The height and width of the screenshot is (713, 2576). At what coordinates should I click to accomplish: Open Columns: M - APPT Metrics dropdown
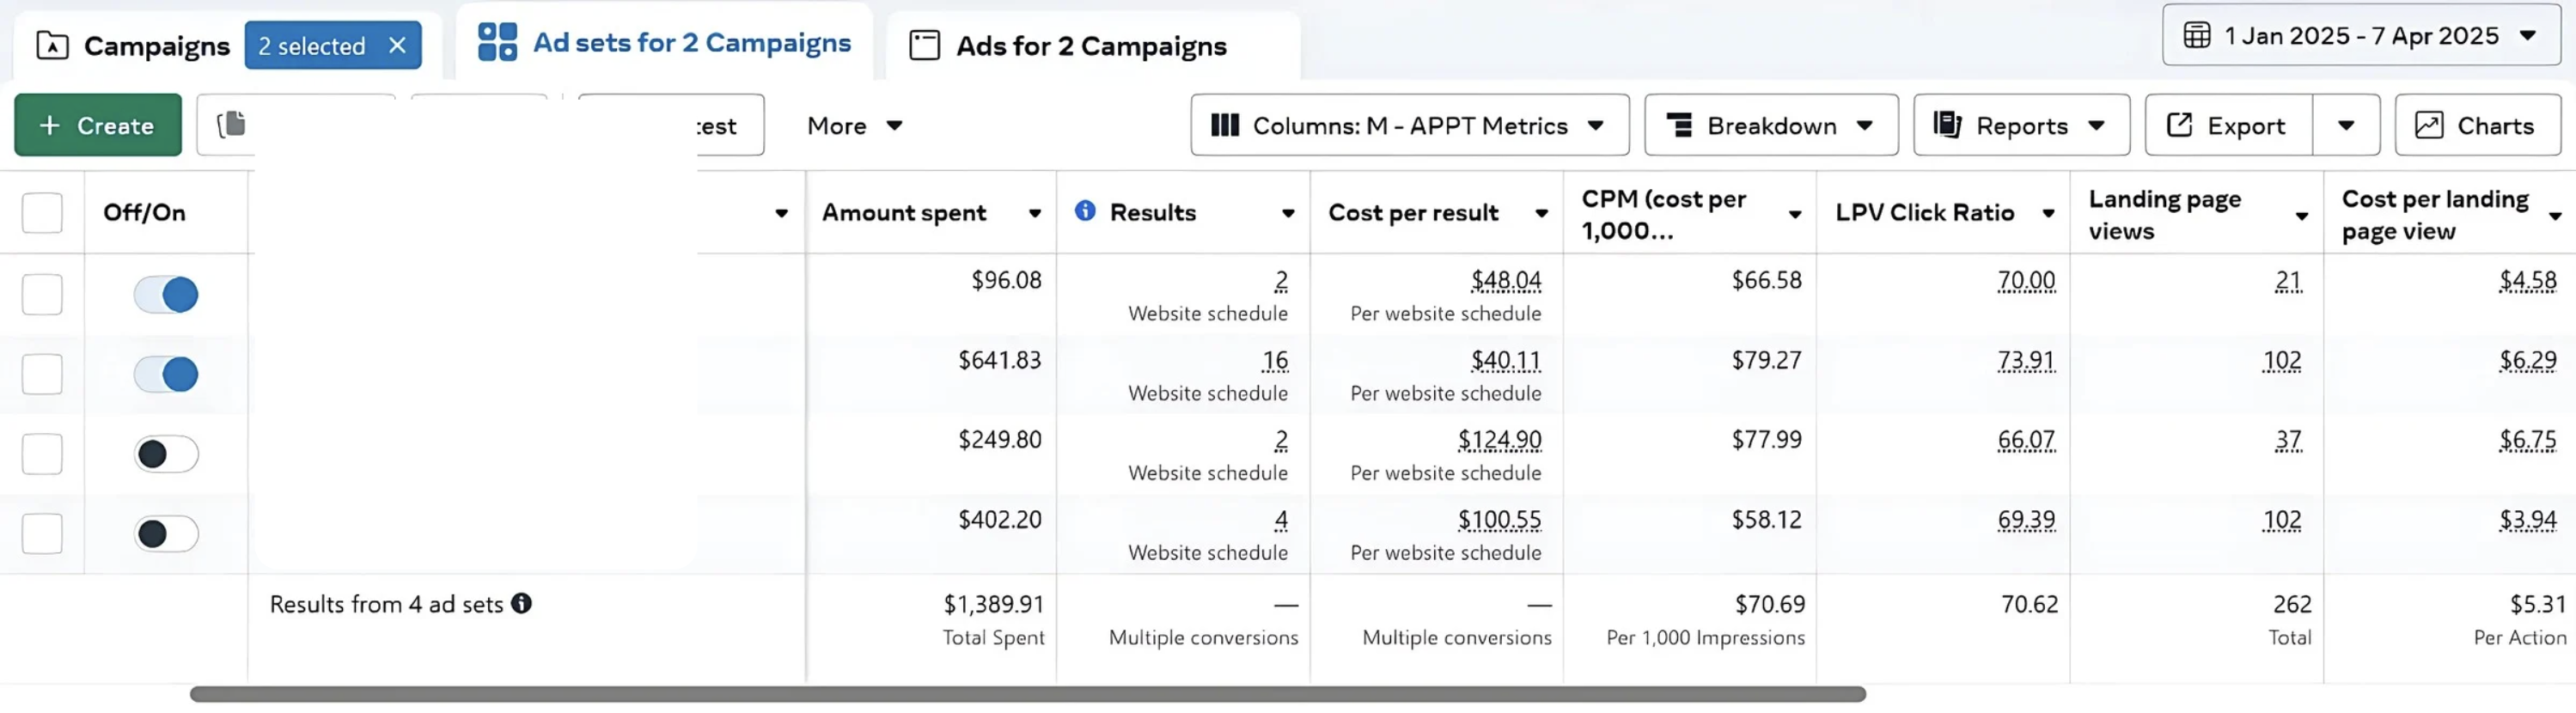1409,125
